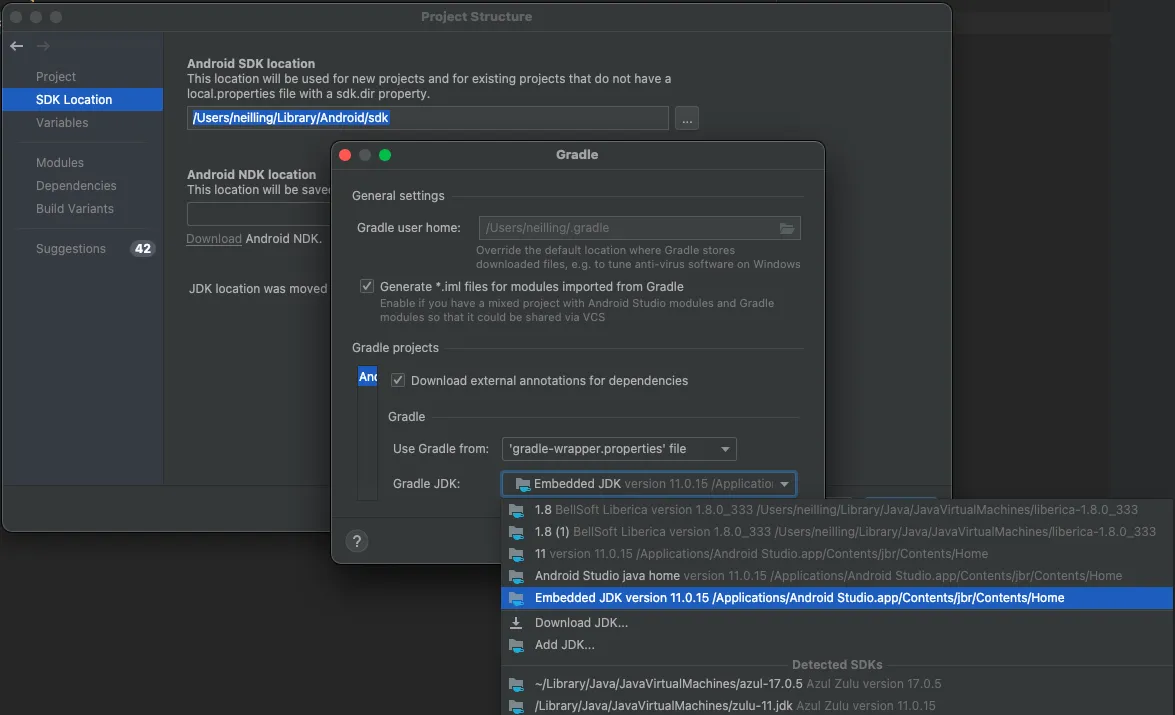Choose detected zulu-11.jdk Azul Zulu SDK
The width and height of the screenshot is (1175, 715).
point(836,706)
